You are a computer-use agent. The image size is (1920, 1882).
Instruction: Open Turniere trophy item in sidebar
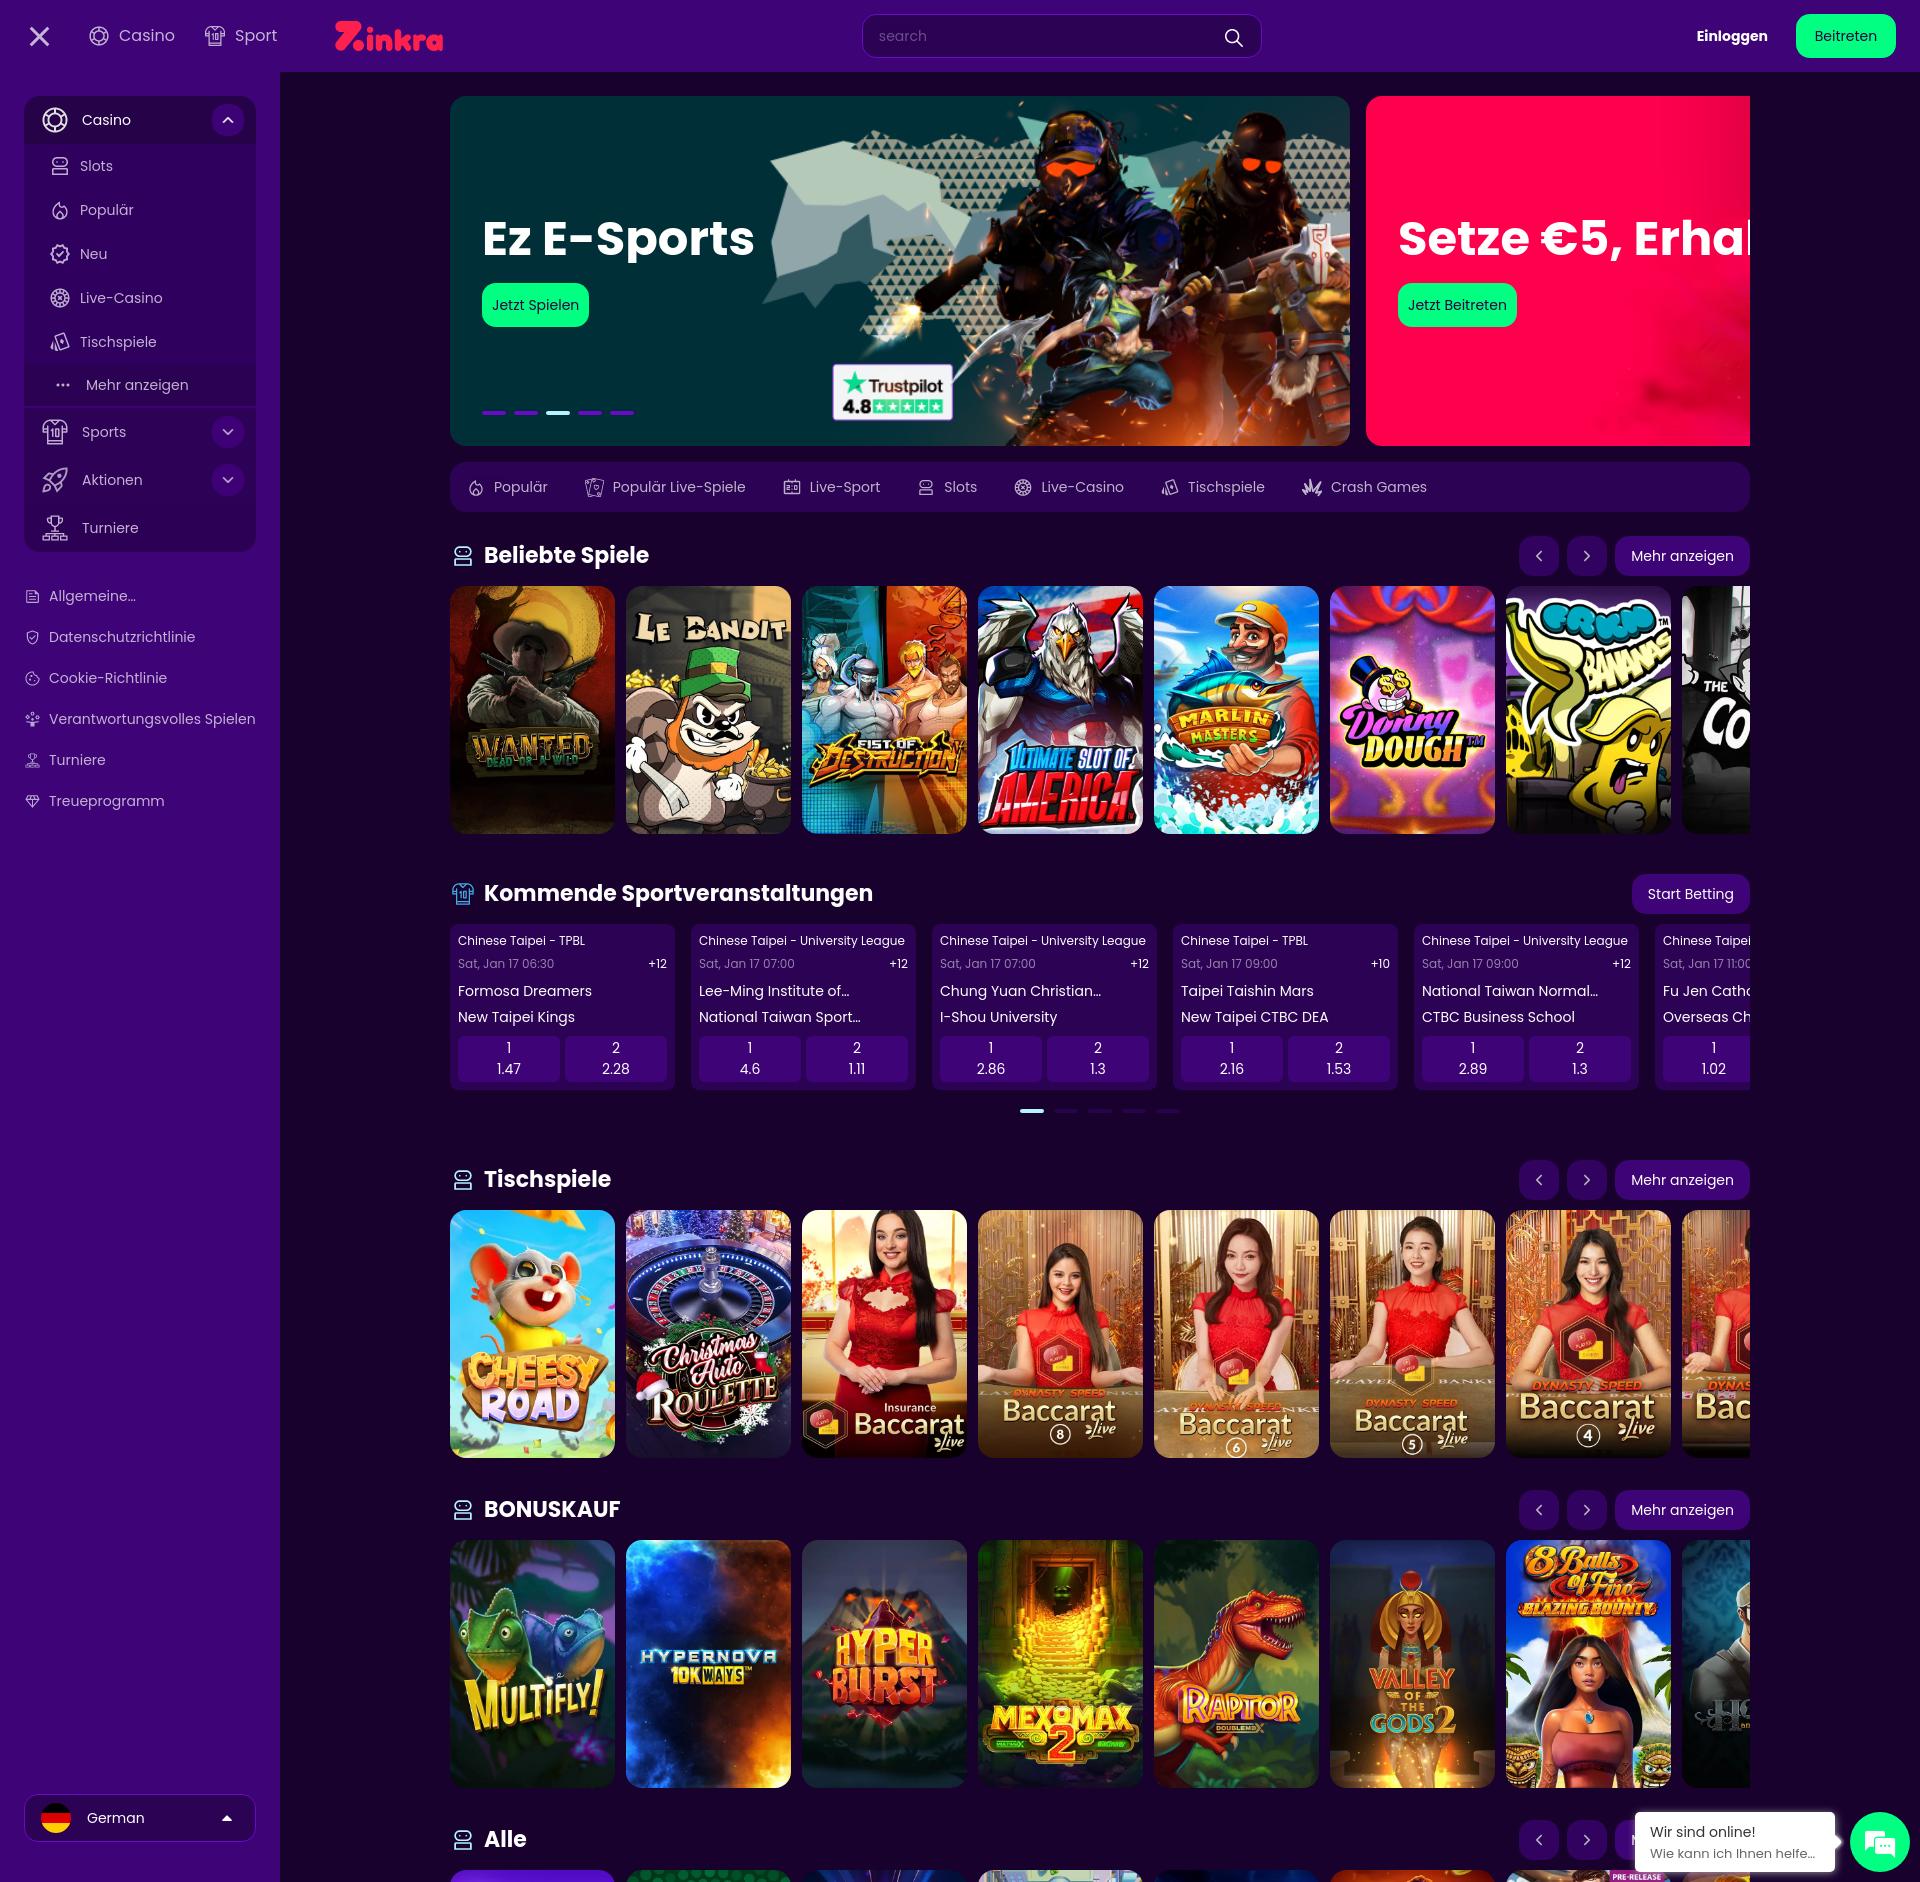point(110,528)
